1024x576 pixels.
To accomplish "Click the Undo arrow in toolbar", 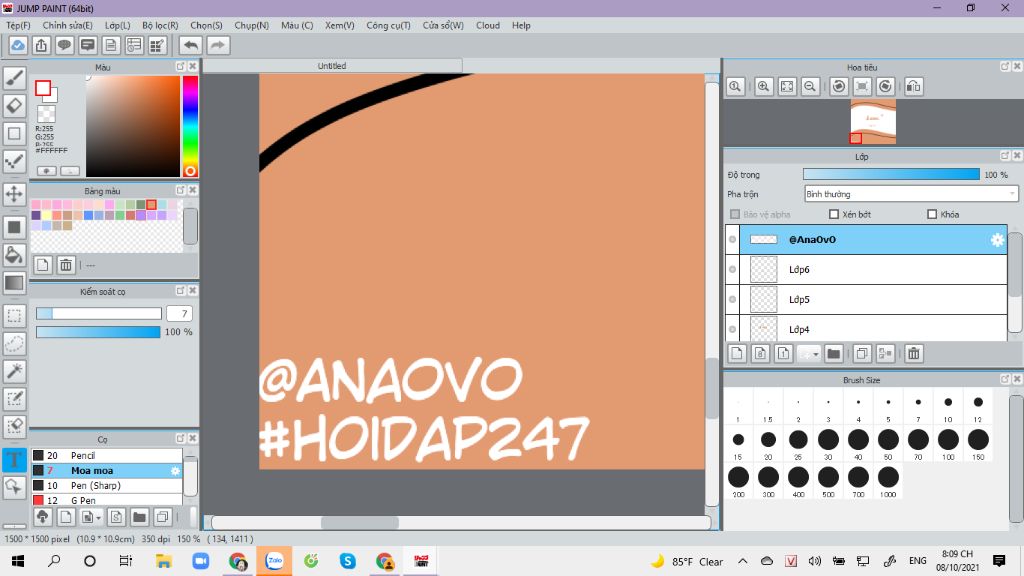I will [191, 45].
